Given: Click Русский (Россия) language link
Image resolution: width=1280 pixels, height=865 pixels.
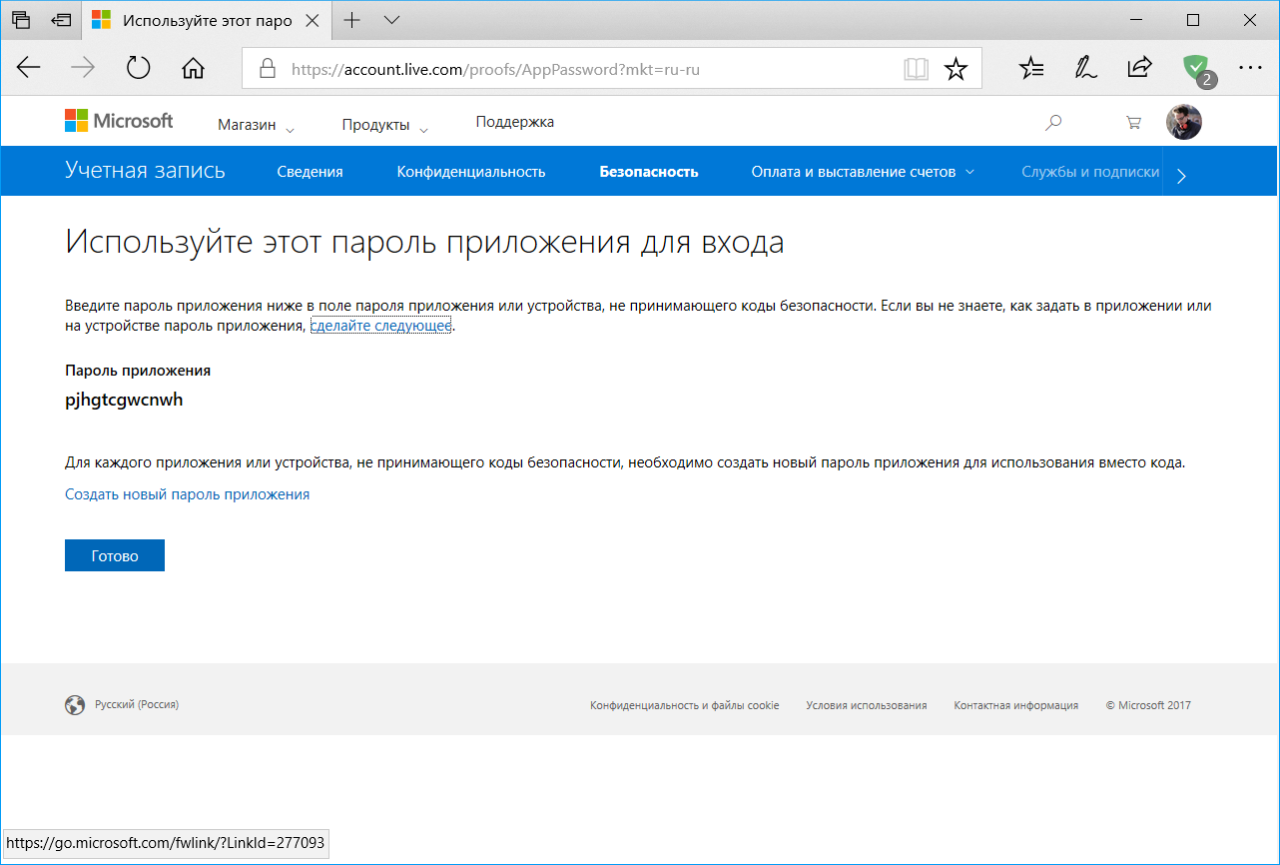Looking at the screenshot, I should pyautogui.click(x=137, y=704).
